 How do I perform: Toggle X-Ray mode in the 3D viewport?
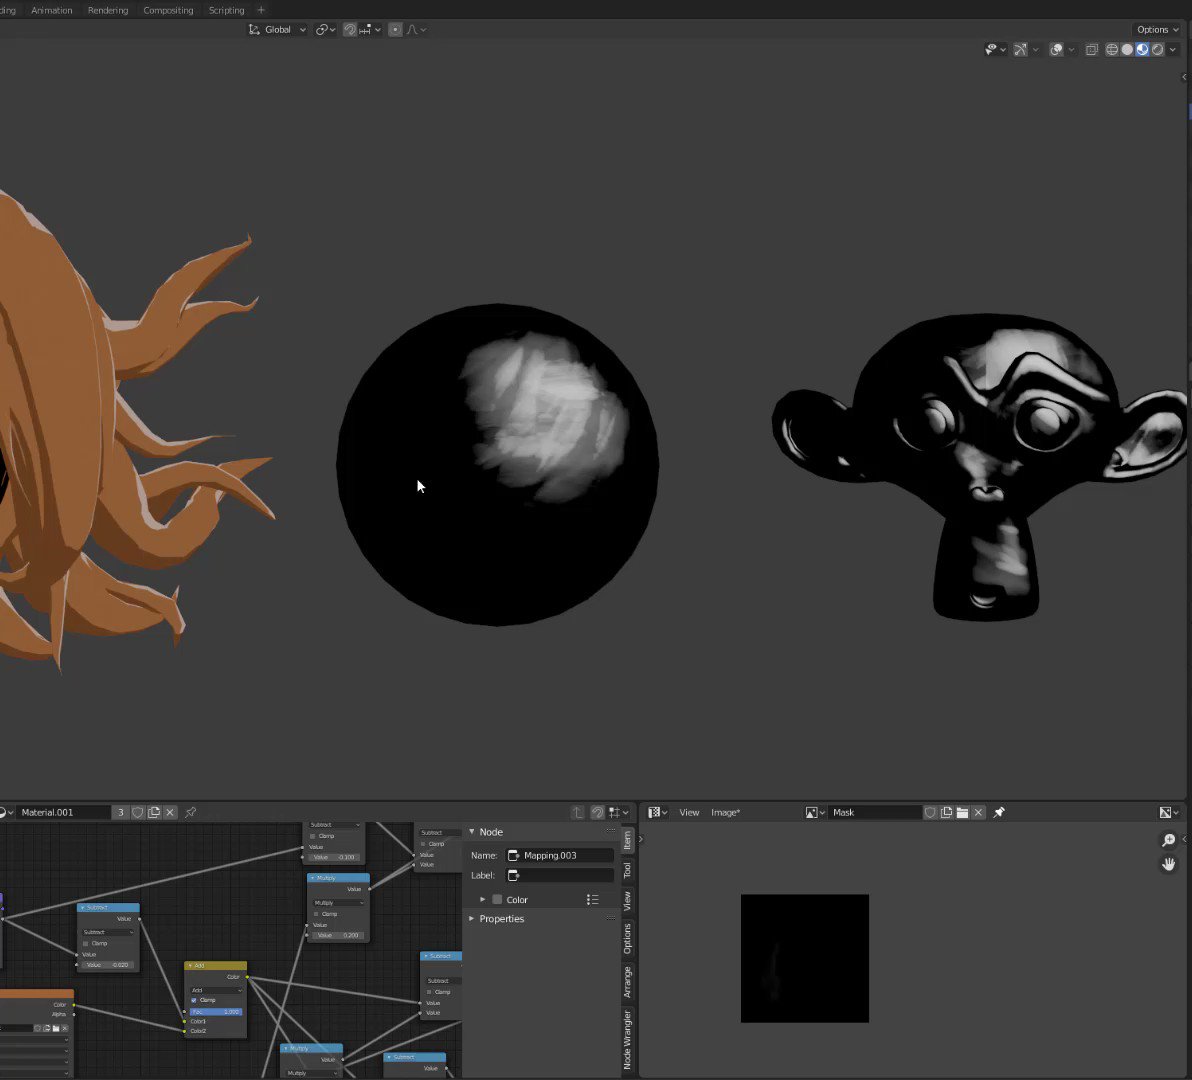click(1091, 49)
